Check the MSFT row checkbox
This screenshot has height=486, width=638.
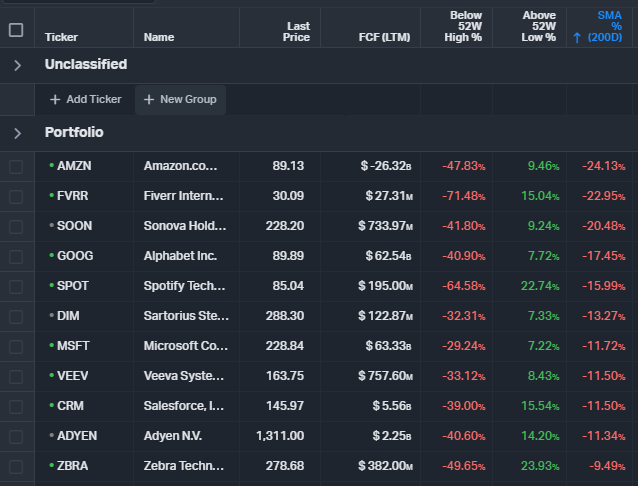click(16, 346)
